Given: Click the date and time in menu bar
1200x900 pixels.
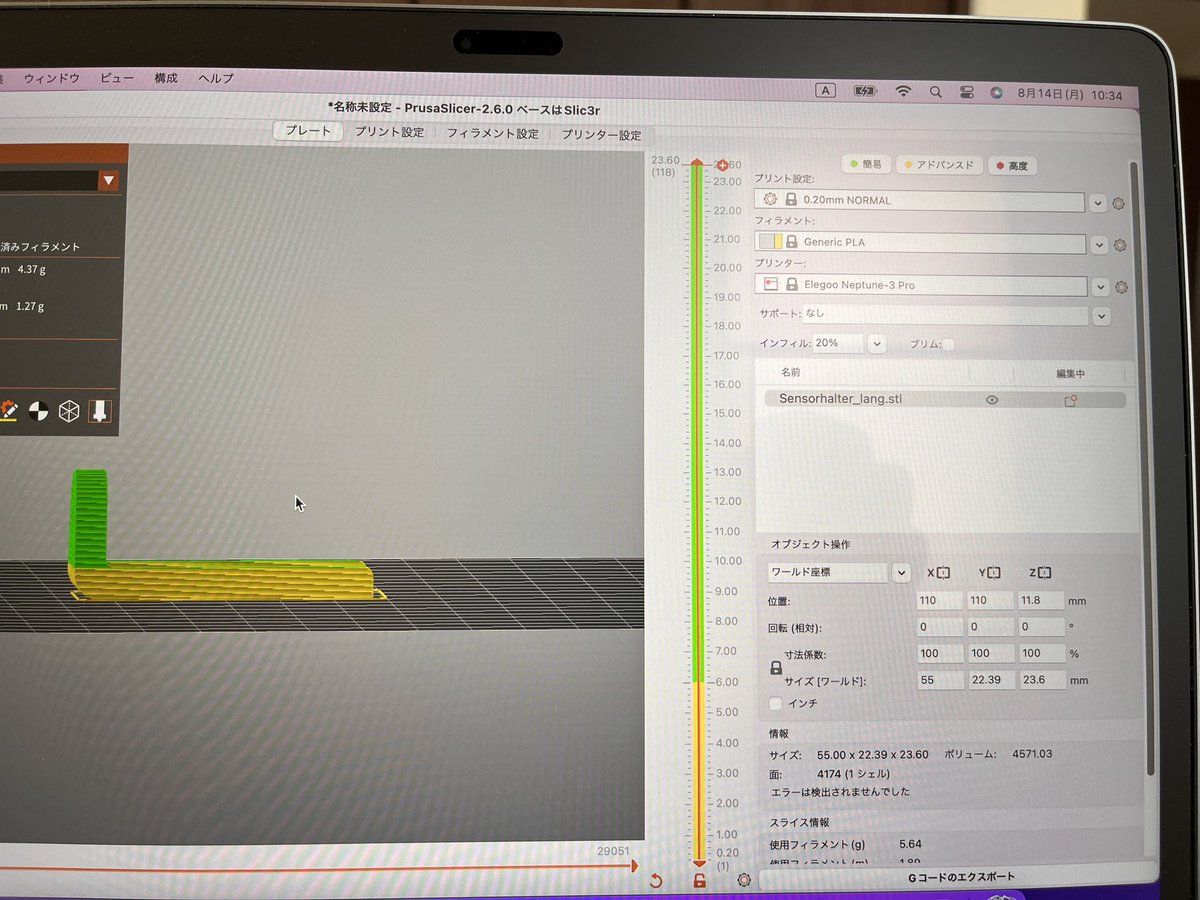Looking at the screenshot, I should pyautogui.click(x=1070, y=95).
